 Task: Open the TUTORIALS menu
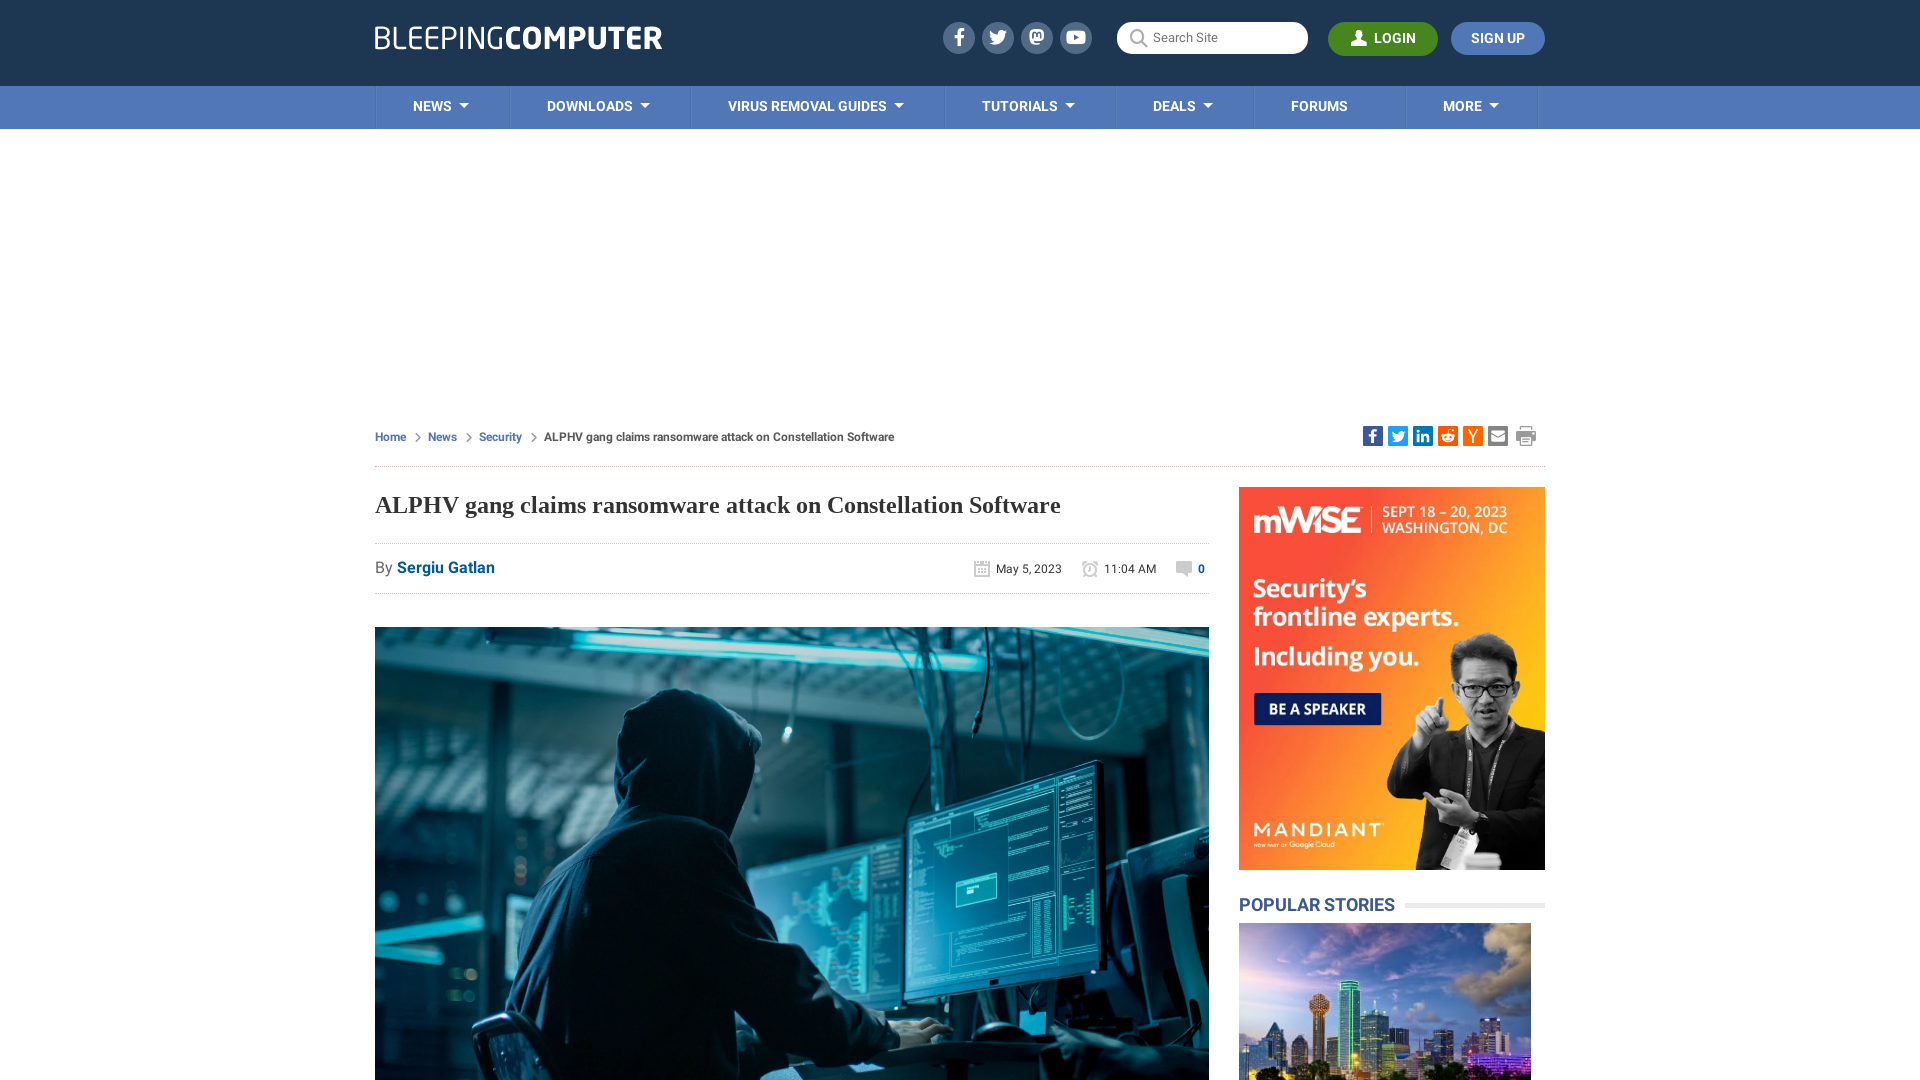pyautogui.click(x=1029, y=105)
